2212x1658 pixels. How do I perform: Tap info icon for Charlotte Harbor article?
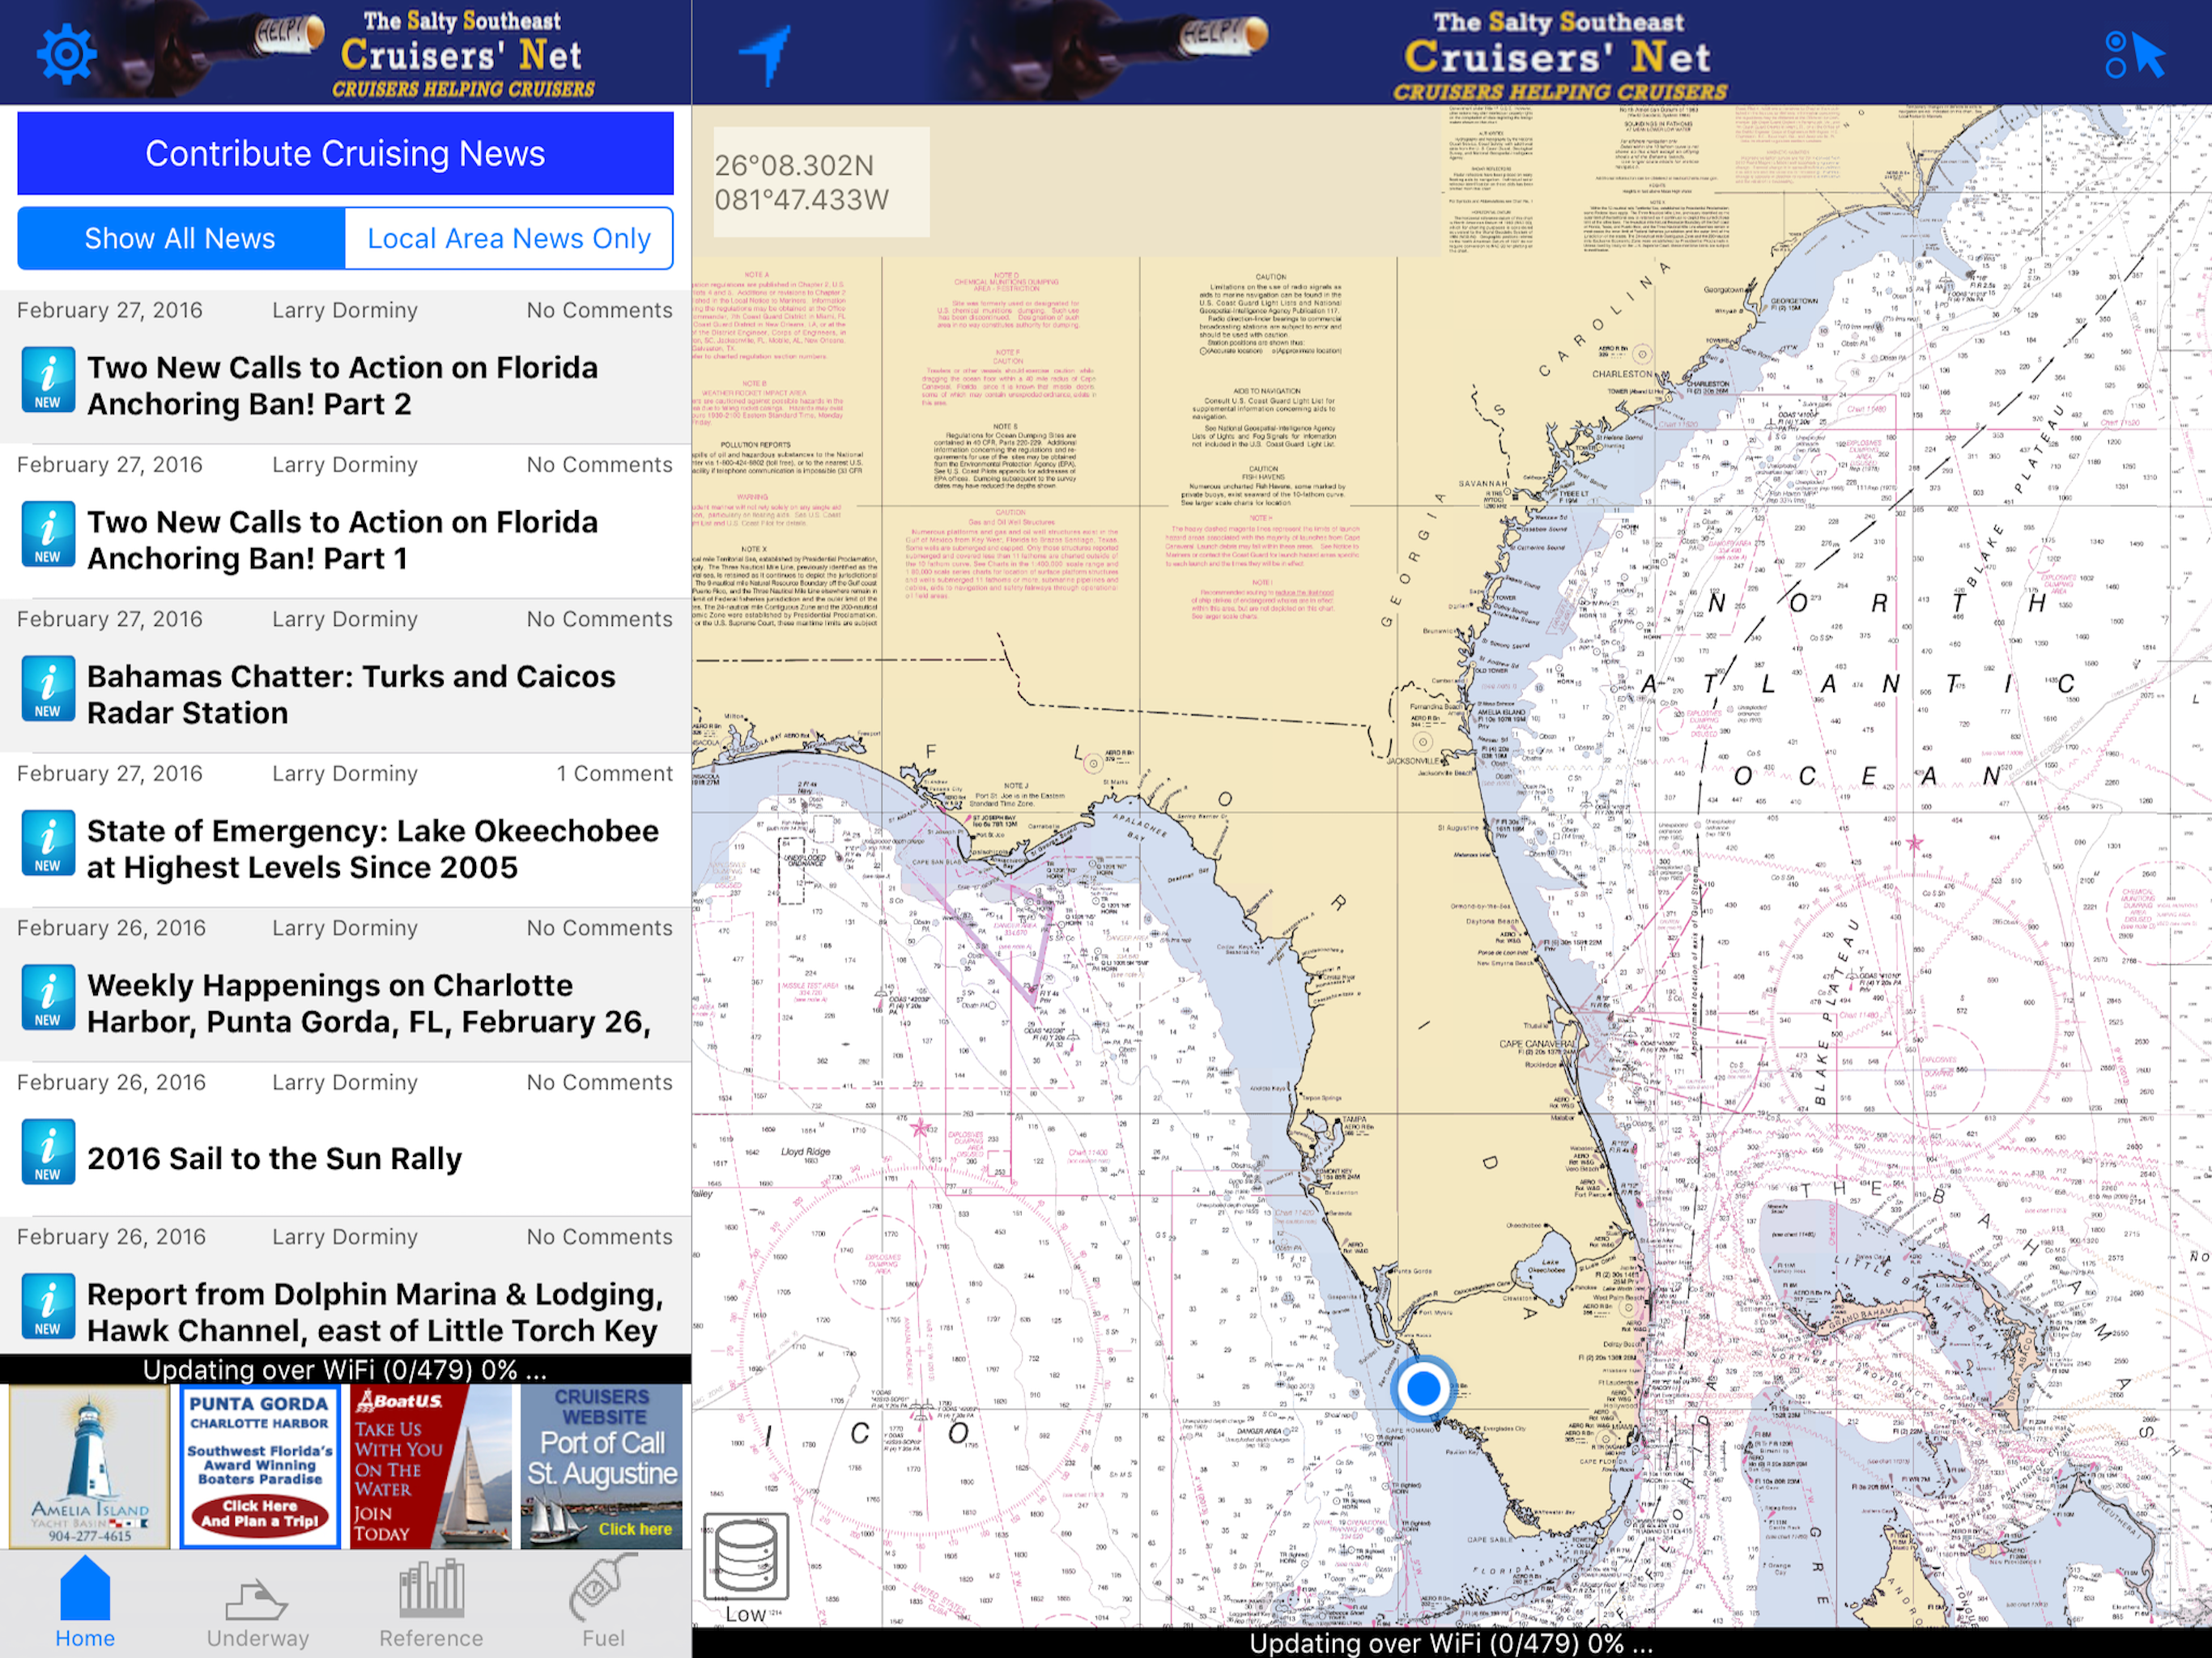(x=48, y=999)
